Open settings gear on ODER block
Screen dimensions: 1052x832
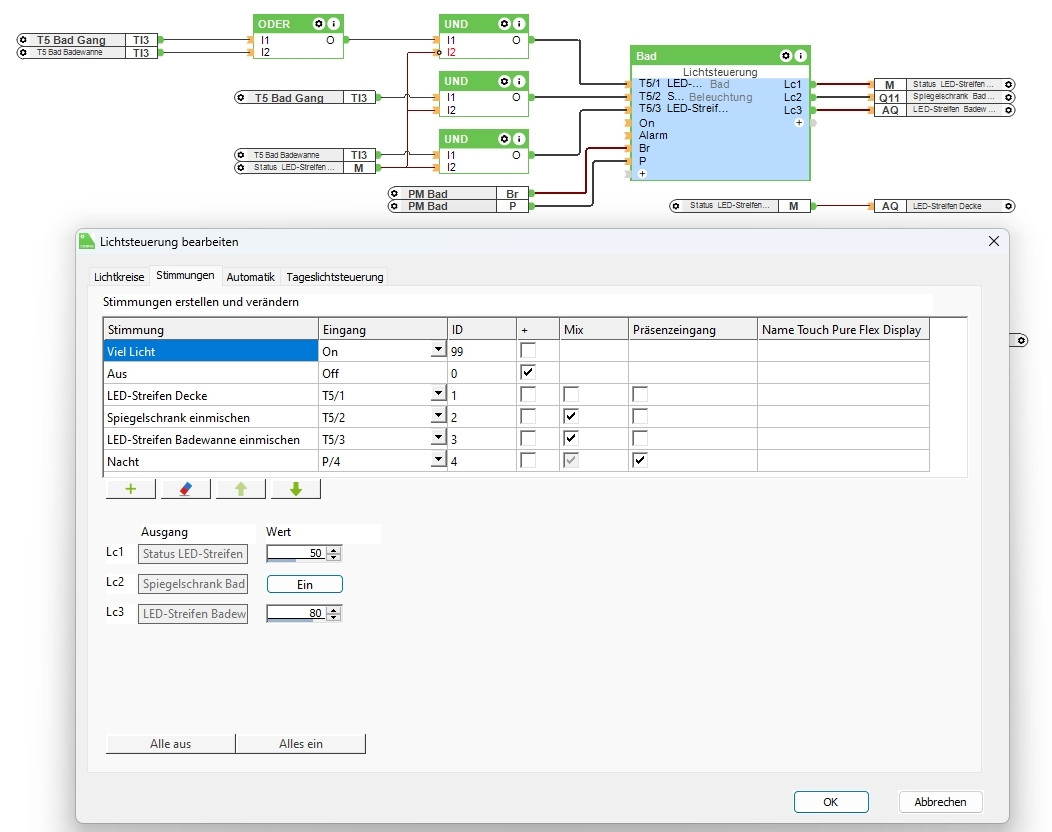tap(318, 23)
